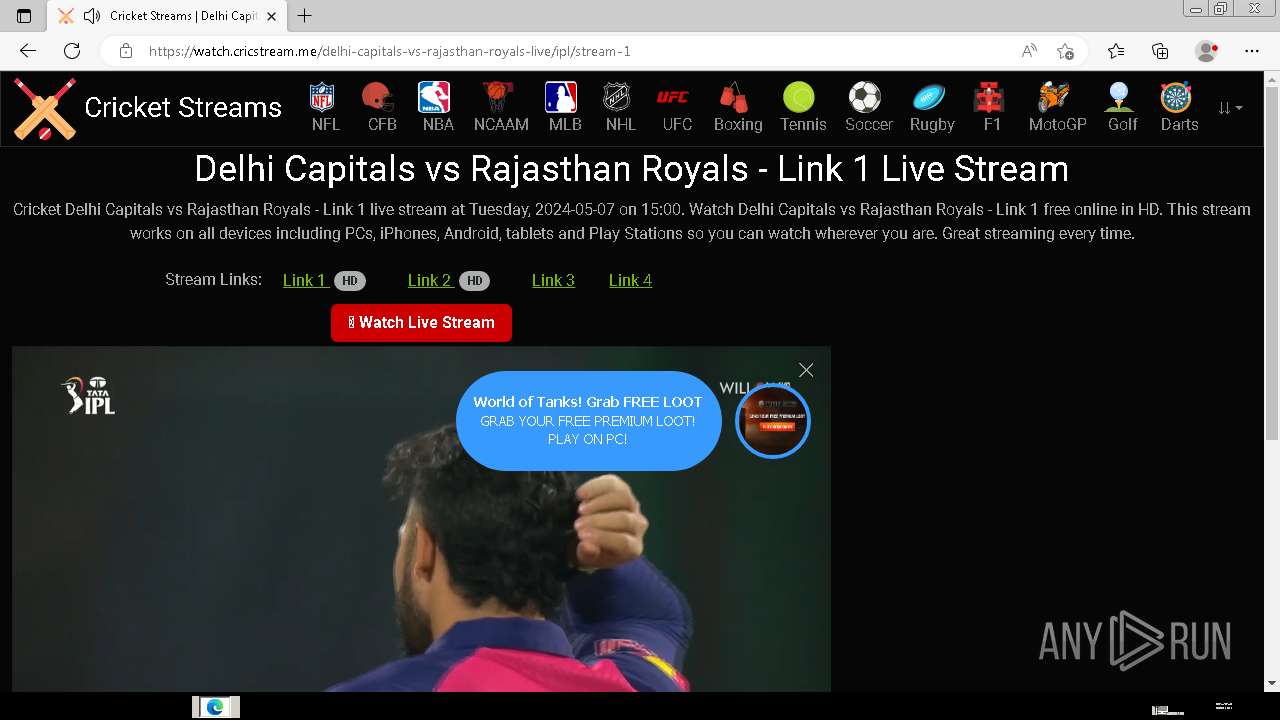Close the Cricket Streams tab
This screenshot has height=720, width=1280.
[x=271, y=16]
